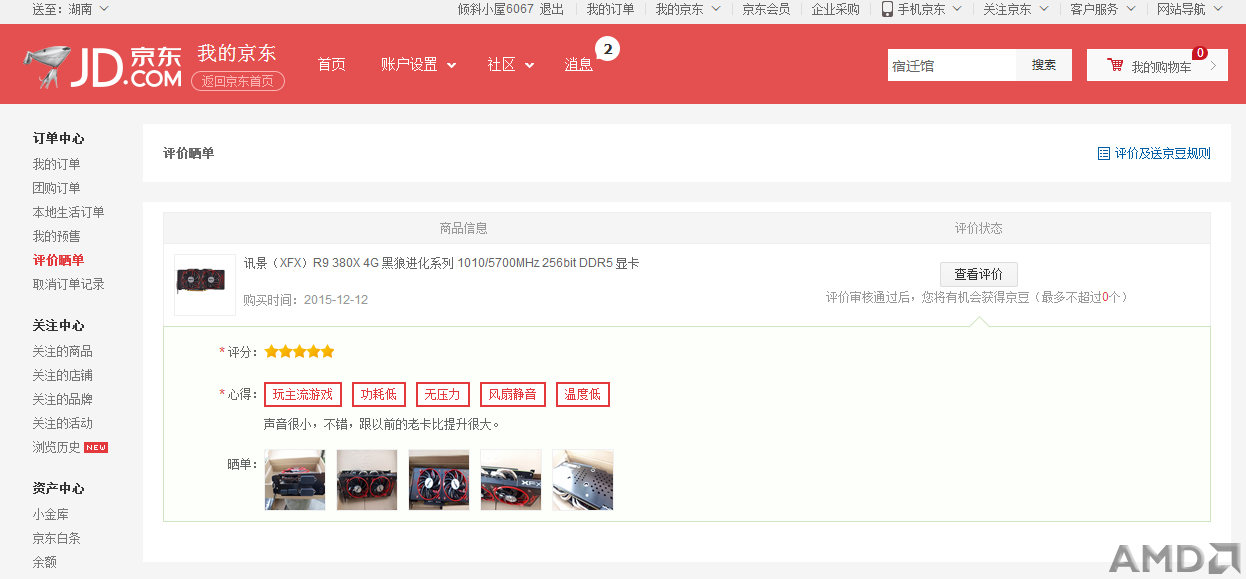The image size is (1246, 579).
Task: Open 企业采购 link
Action: 835,9
